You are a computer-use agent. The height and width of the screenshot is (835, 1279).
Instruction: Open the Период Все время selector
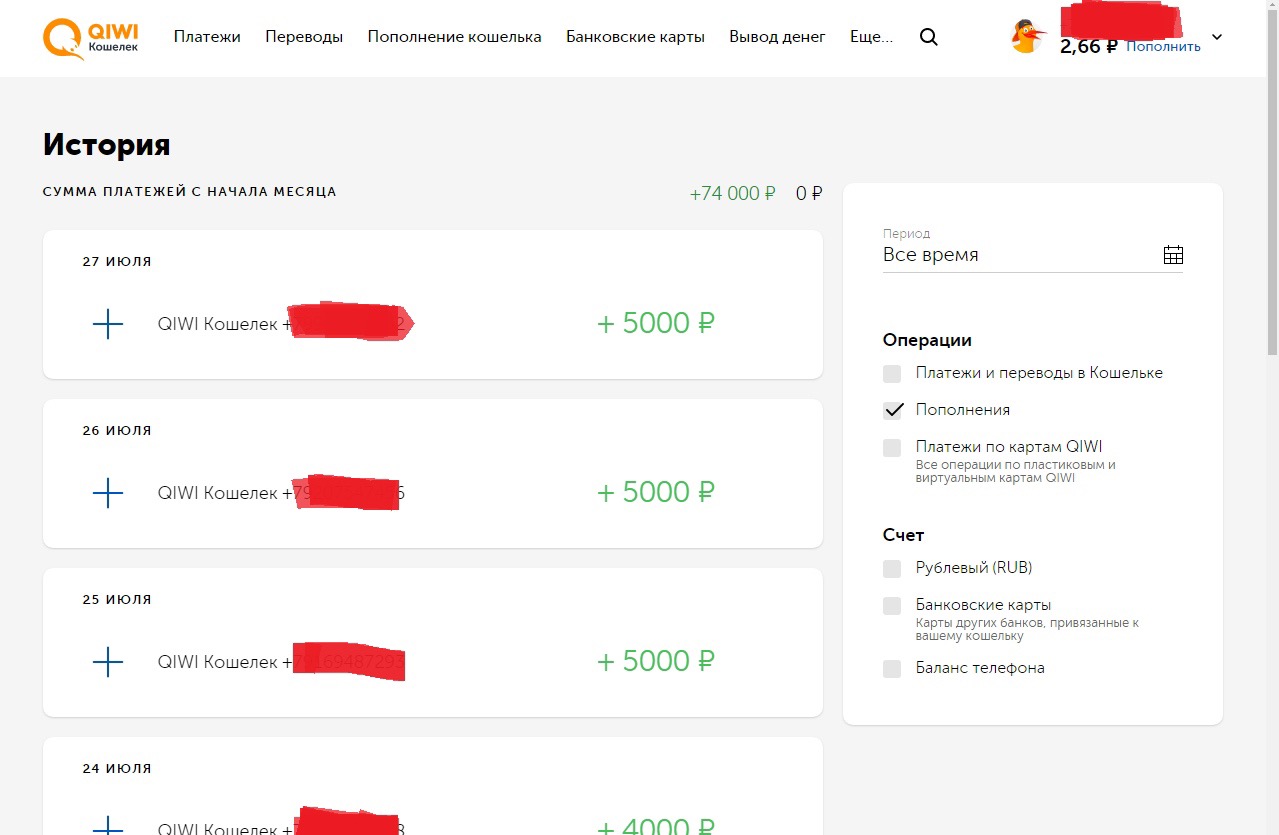coord(1032,255)
